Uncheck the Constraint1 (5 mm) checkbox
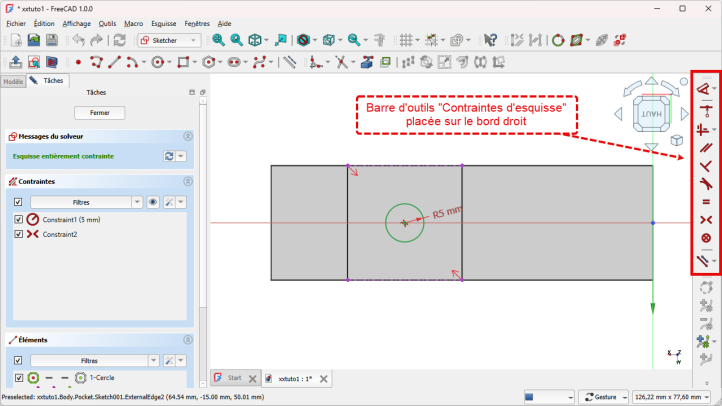 coord(18,219)
